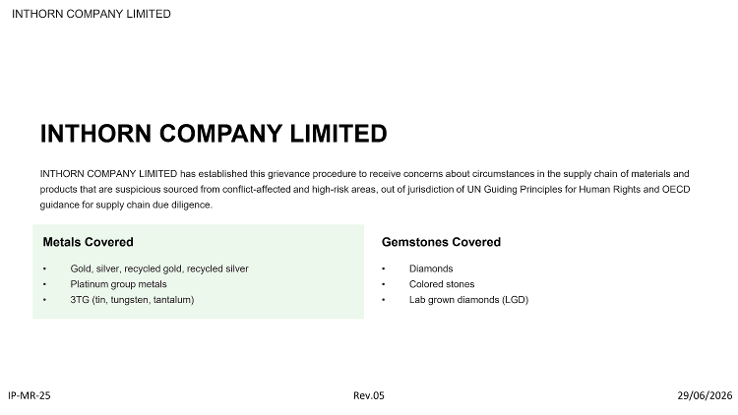Click the Diamonds bullet item
The width and height of the screenshot is (738, 415).
(x=431, y=269)
